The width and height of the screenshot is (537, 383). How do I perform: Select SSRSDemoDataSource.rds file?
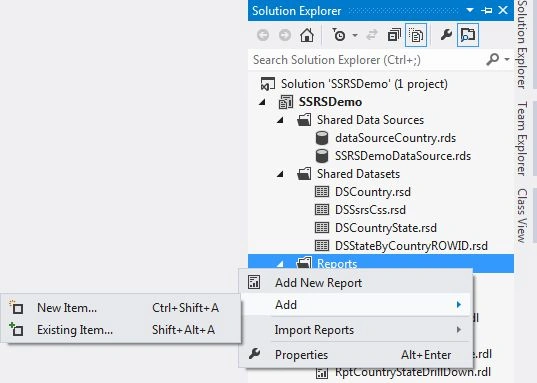(403, 156)
